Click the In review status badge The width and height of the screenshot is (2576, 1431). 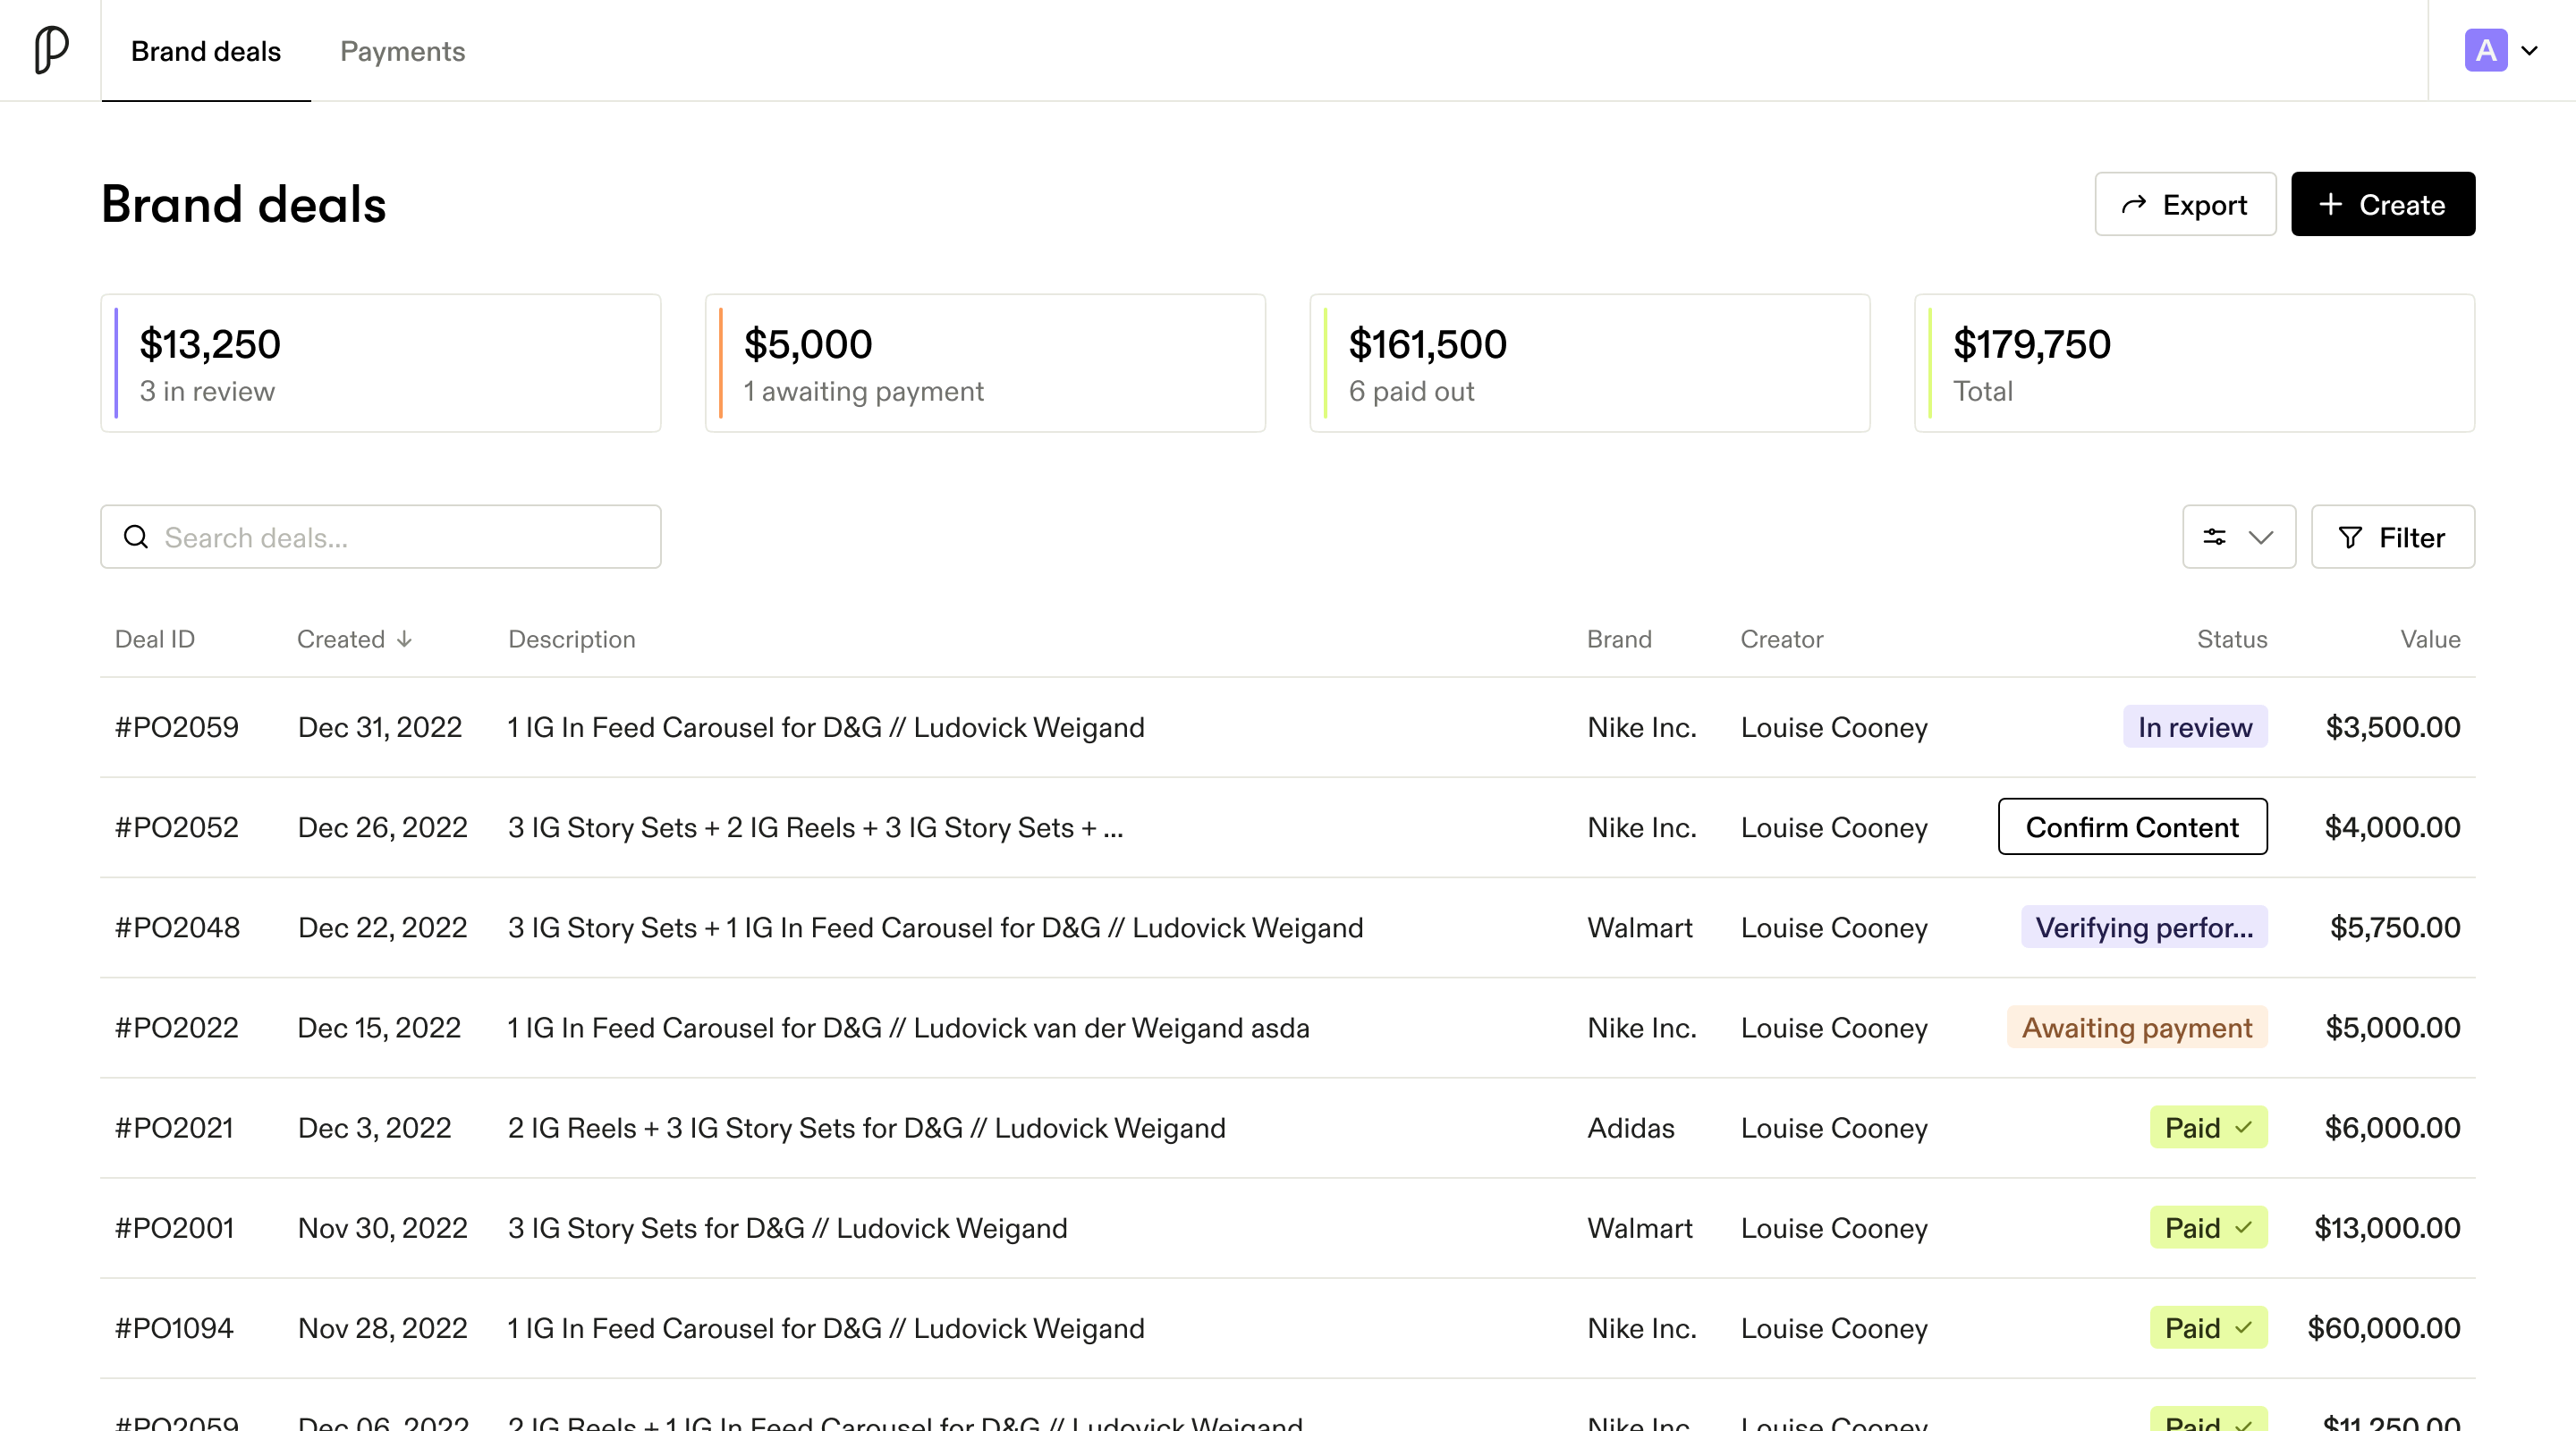point(2194,727)
